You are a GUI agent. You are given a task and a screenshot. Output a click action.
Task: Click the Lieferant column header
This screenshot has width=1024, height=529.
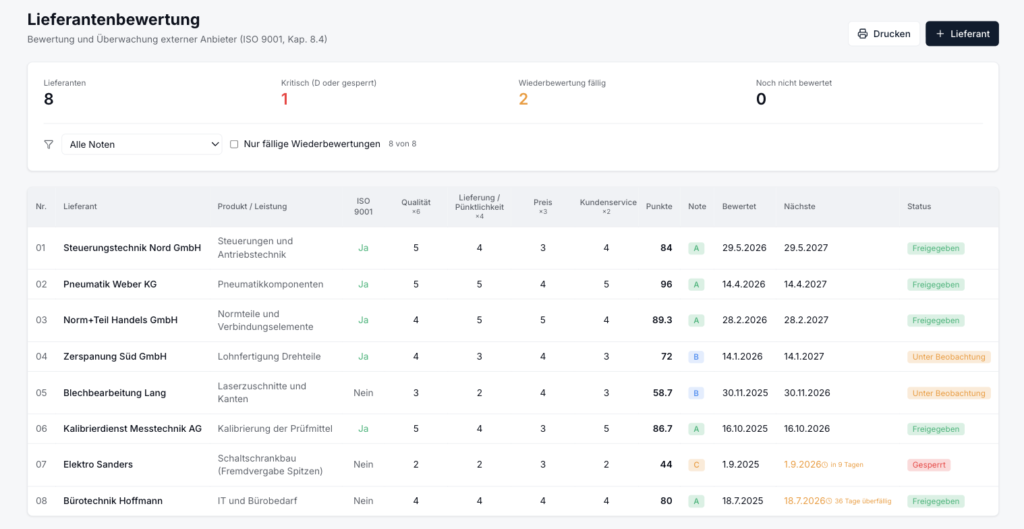80,206
